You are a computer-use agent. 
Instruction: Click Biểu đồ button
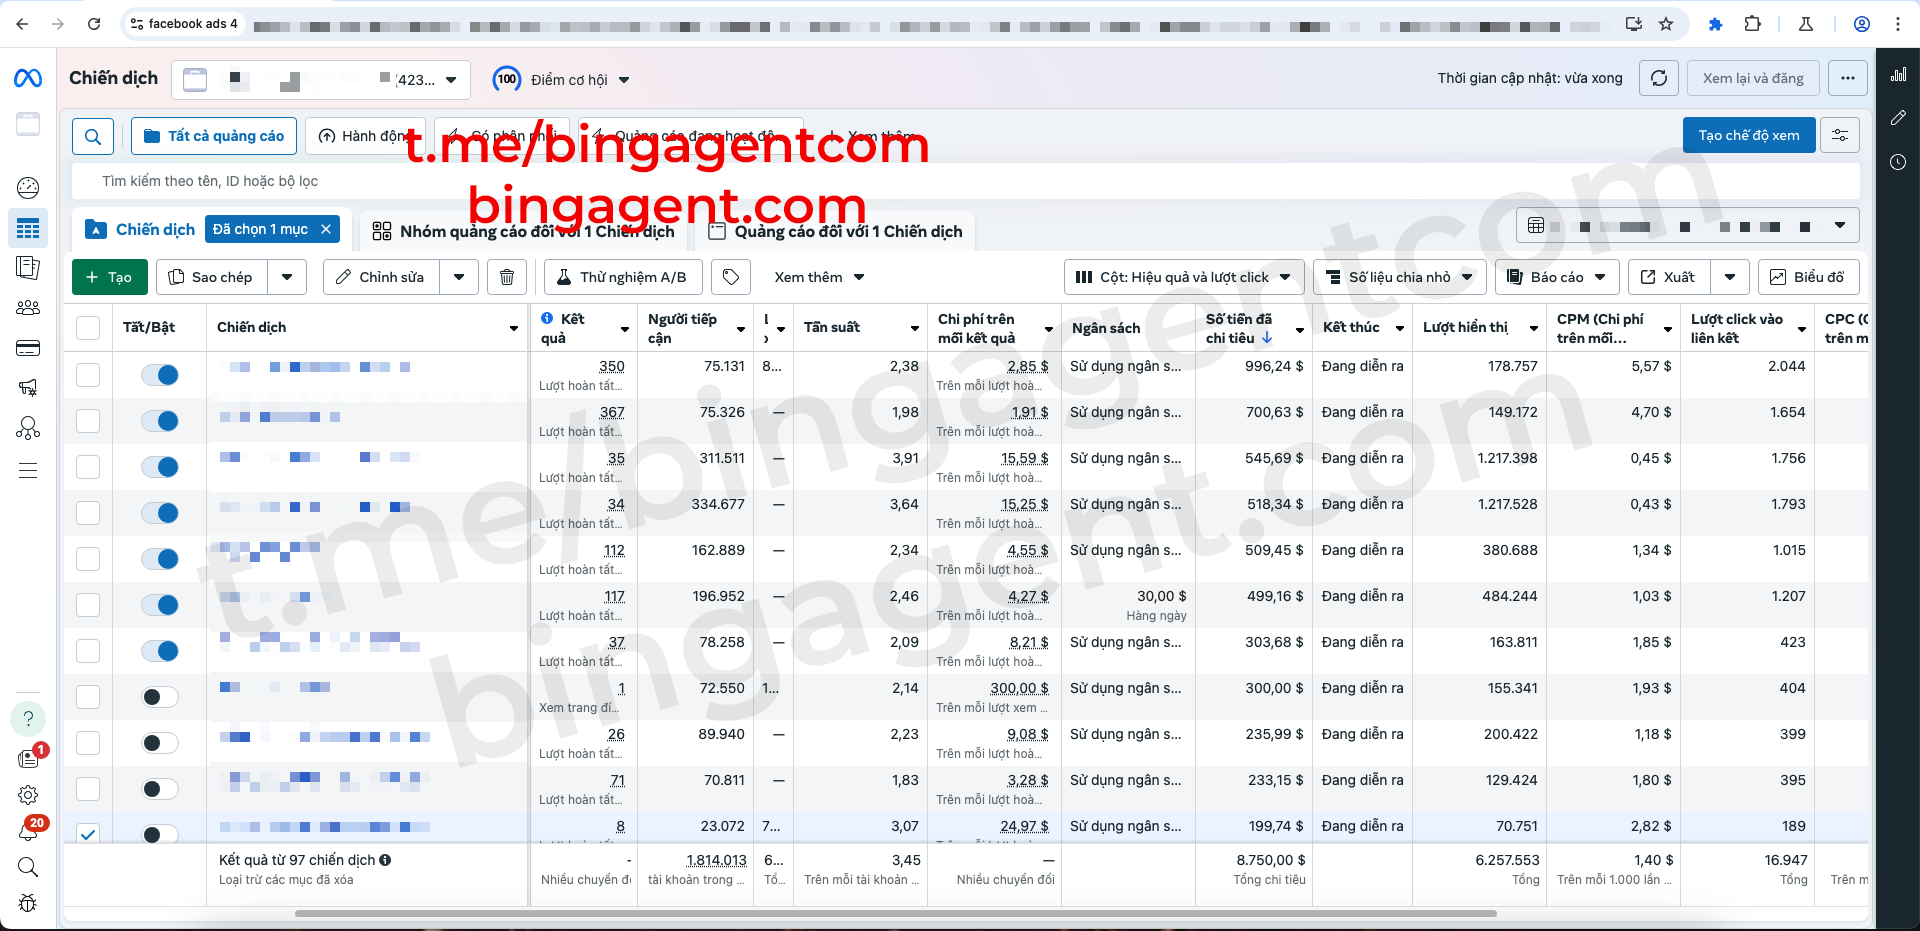[x=1808, y=277]
